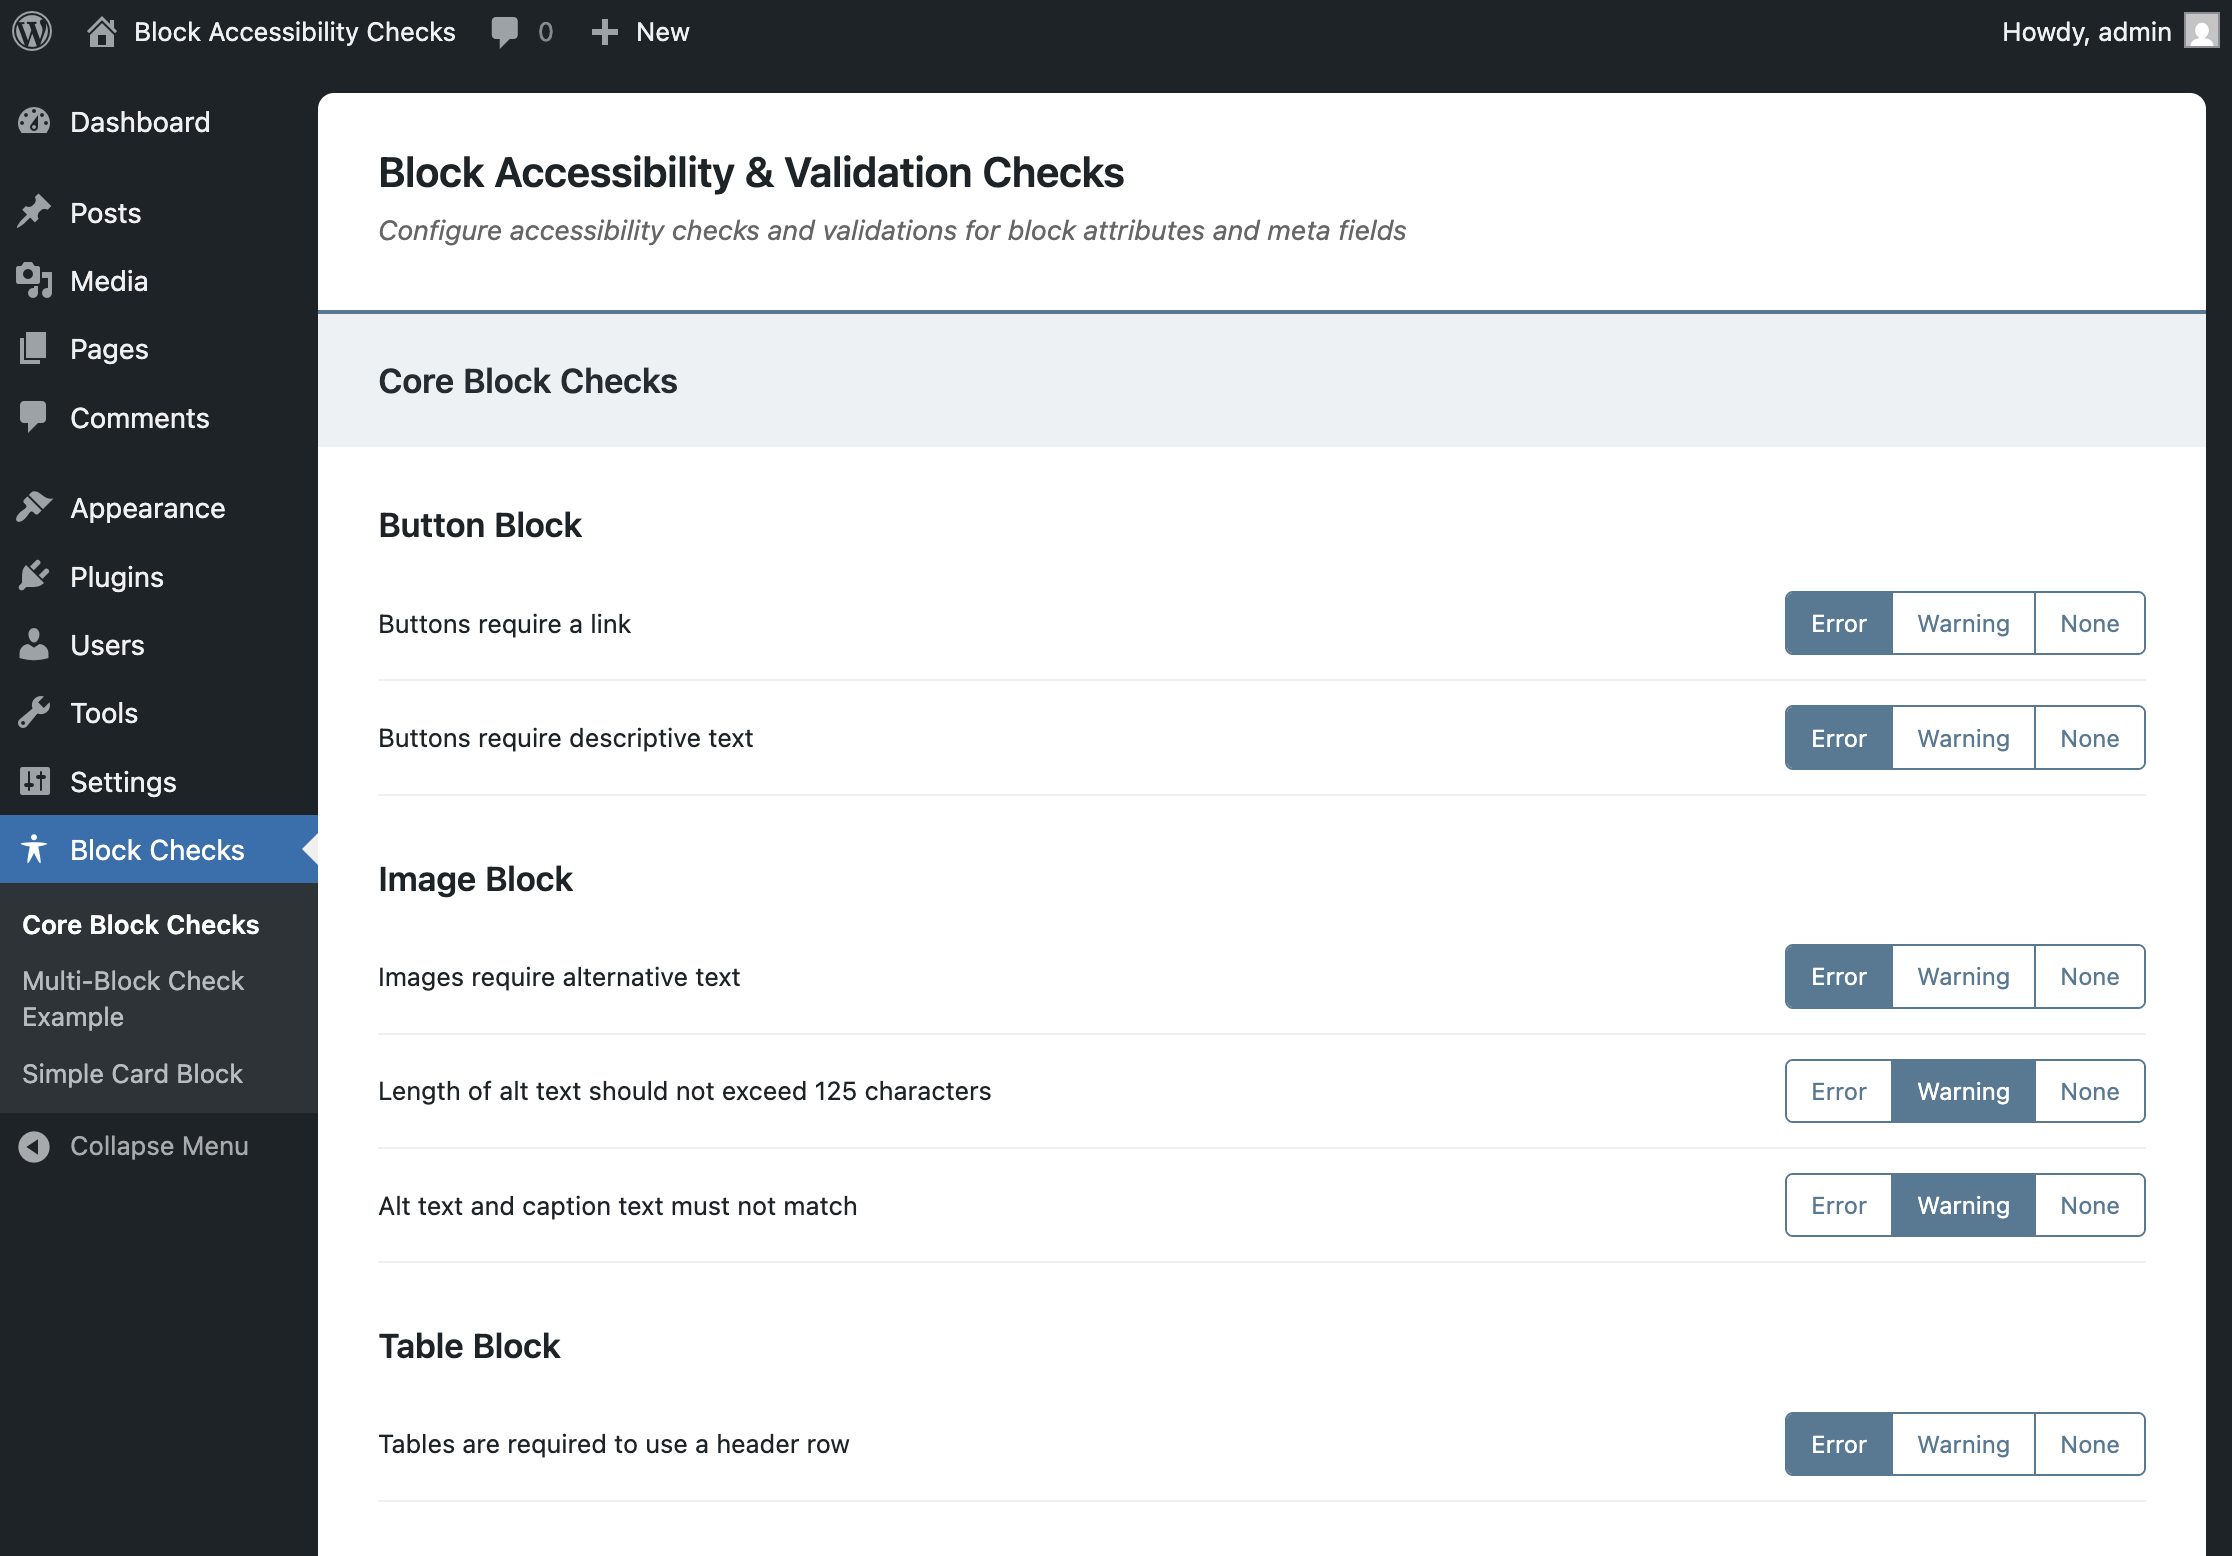Viewport: 2232px width, 1556px height.
Task: Select the Plugins icon in the sidebar
Action: point(34,576)
